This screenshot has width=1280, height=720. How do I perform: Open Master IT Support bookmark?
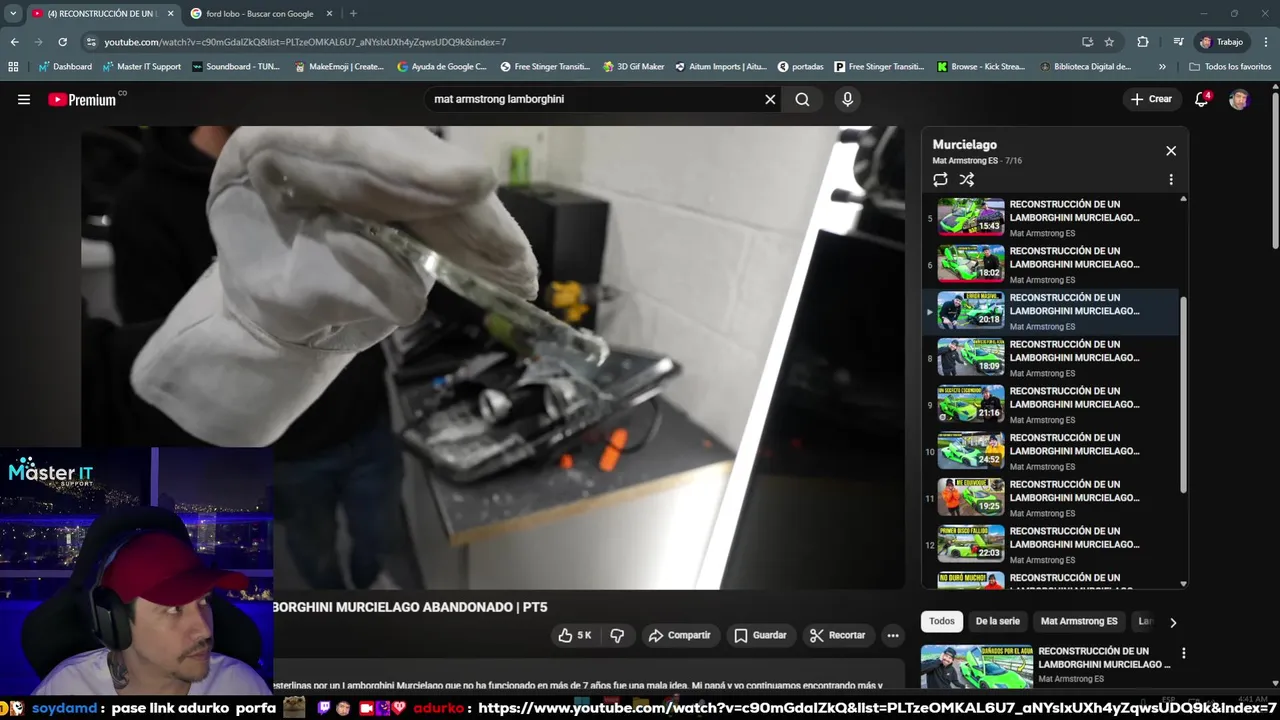point(142,67)
